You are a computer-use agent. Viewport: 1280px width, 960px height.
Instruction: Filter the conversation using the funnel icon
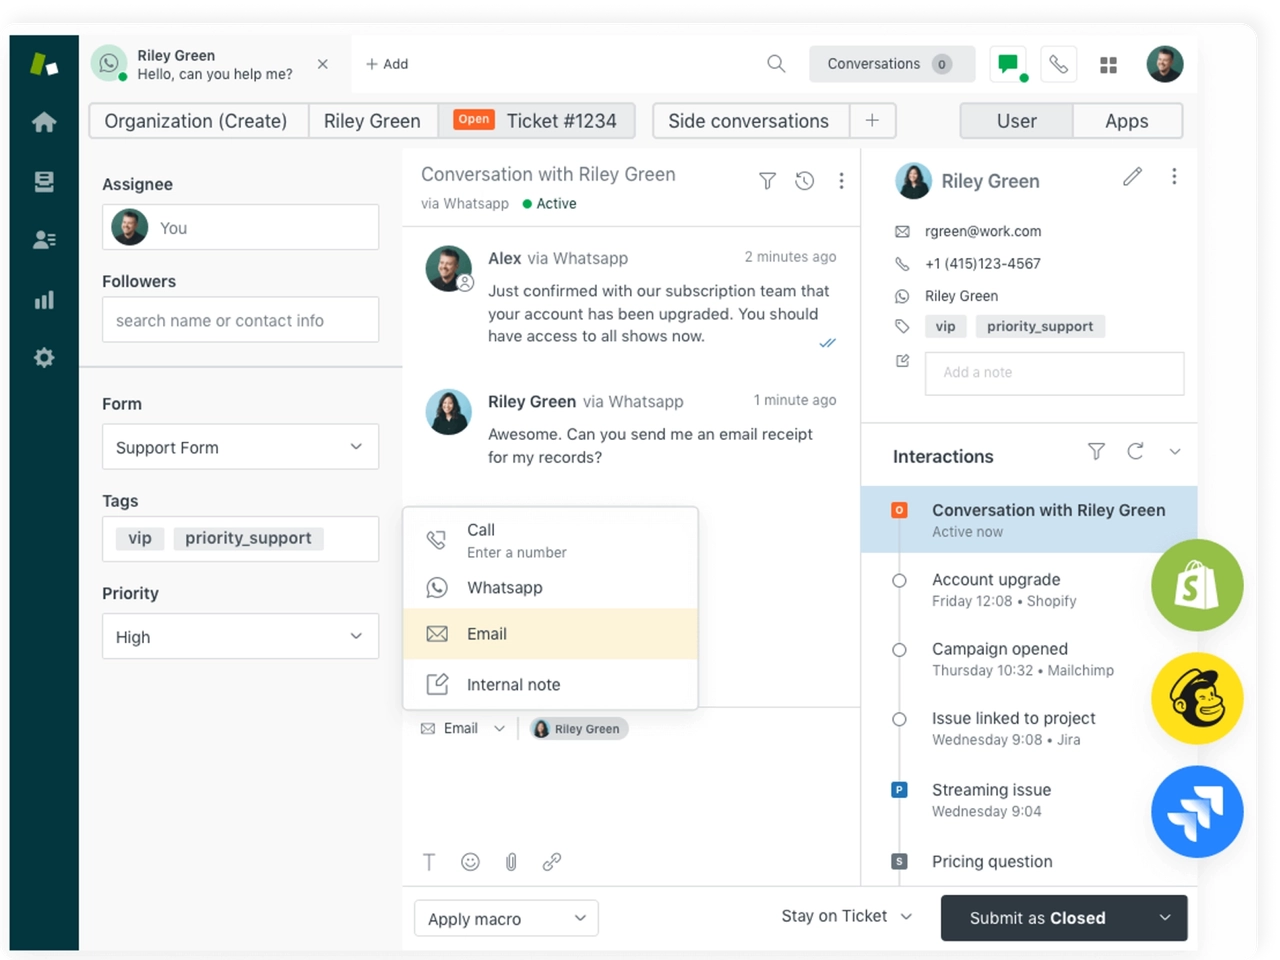click(767, 181)
